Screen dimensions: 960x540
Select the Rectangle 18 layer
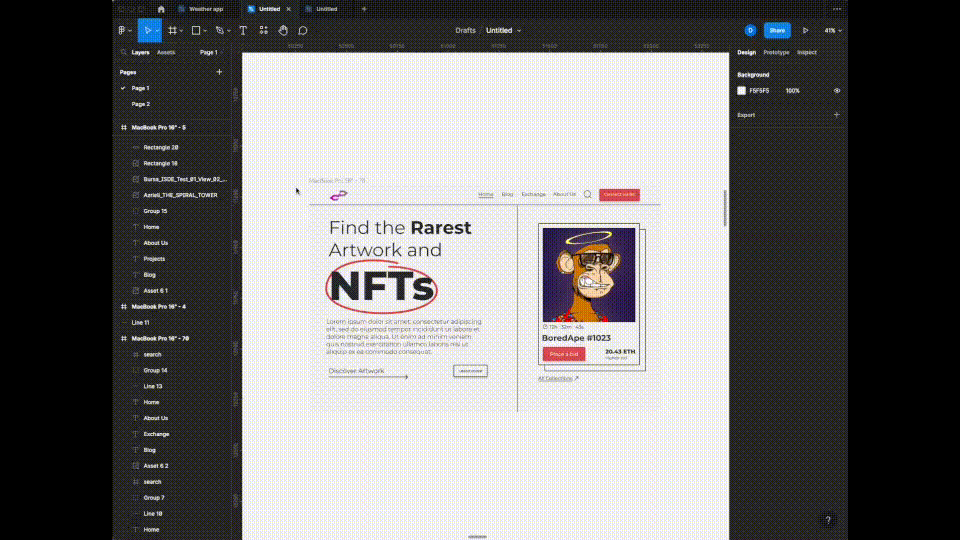pos(160,163)
